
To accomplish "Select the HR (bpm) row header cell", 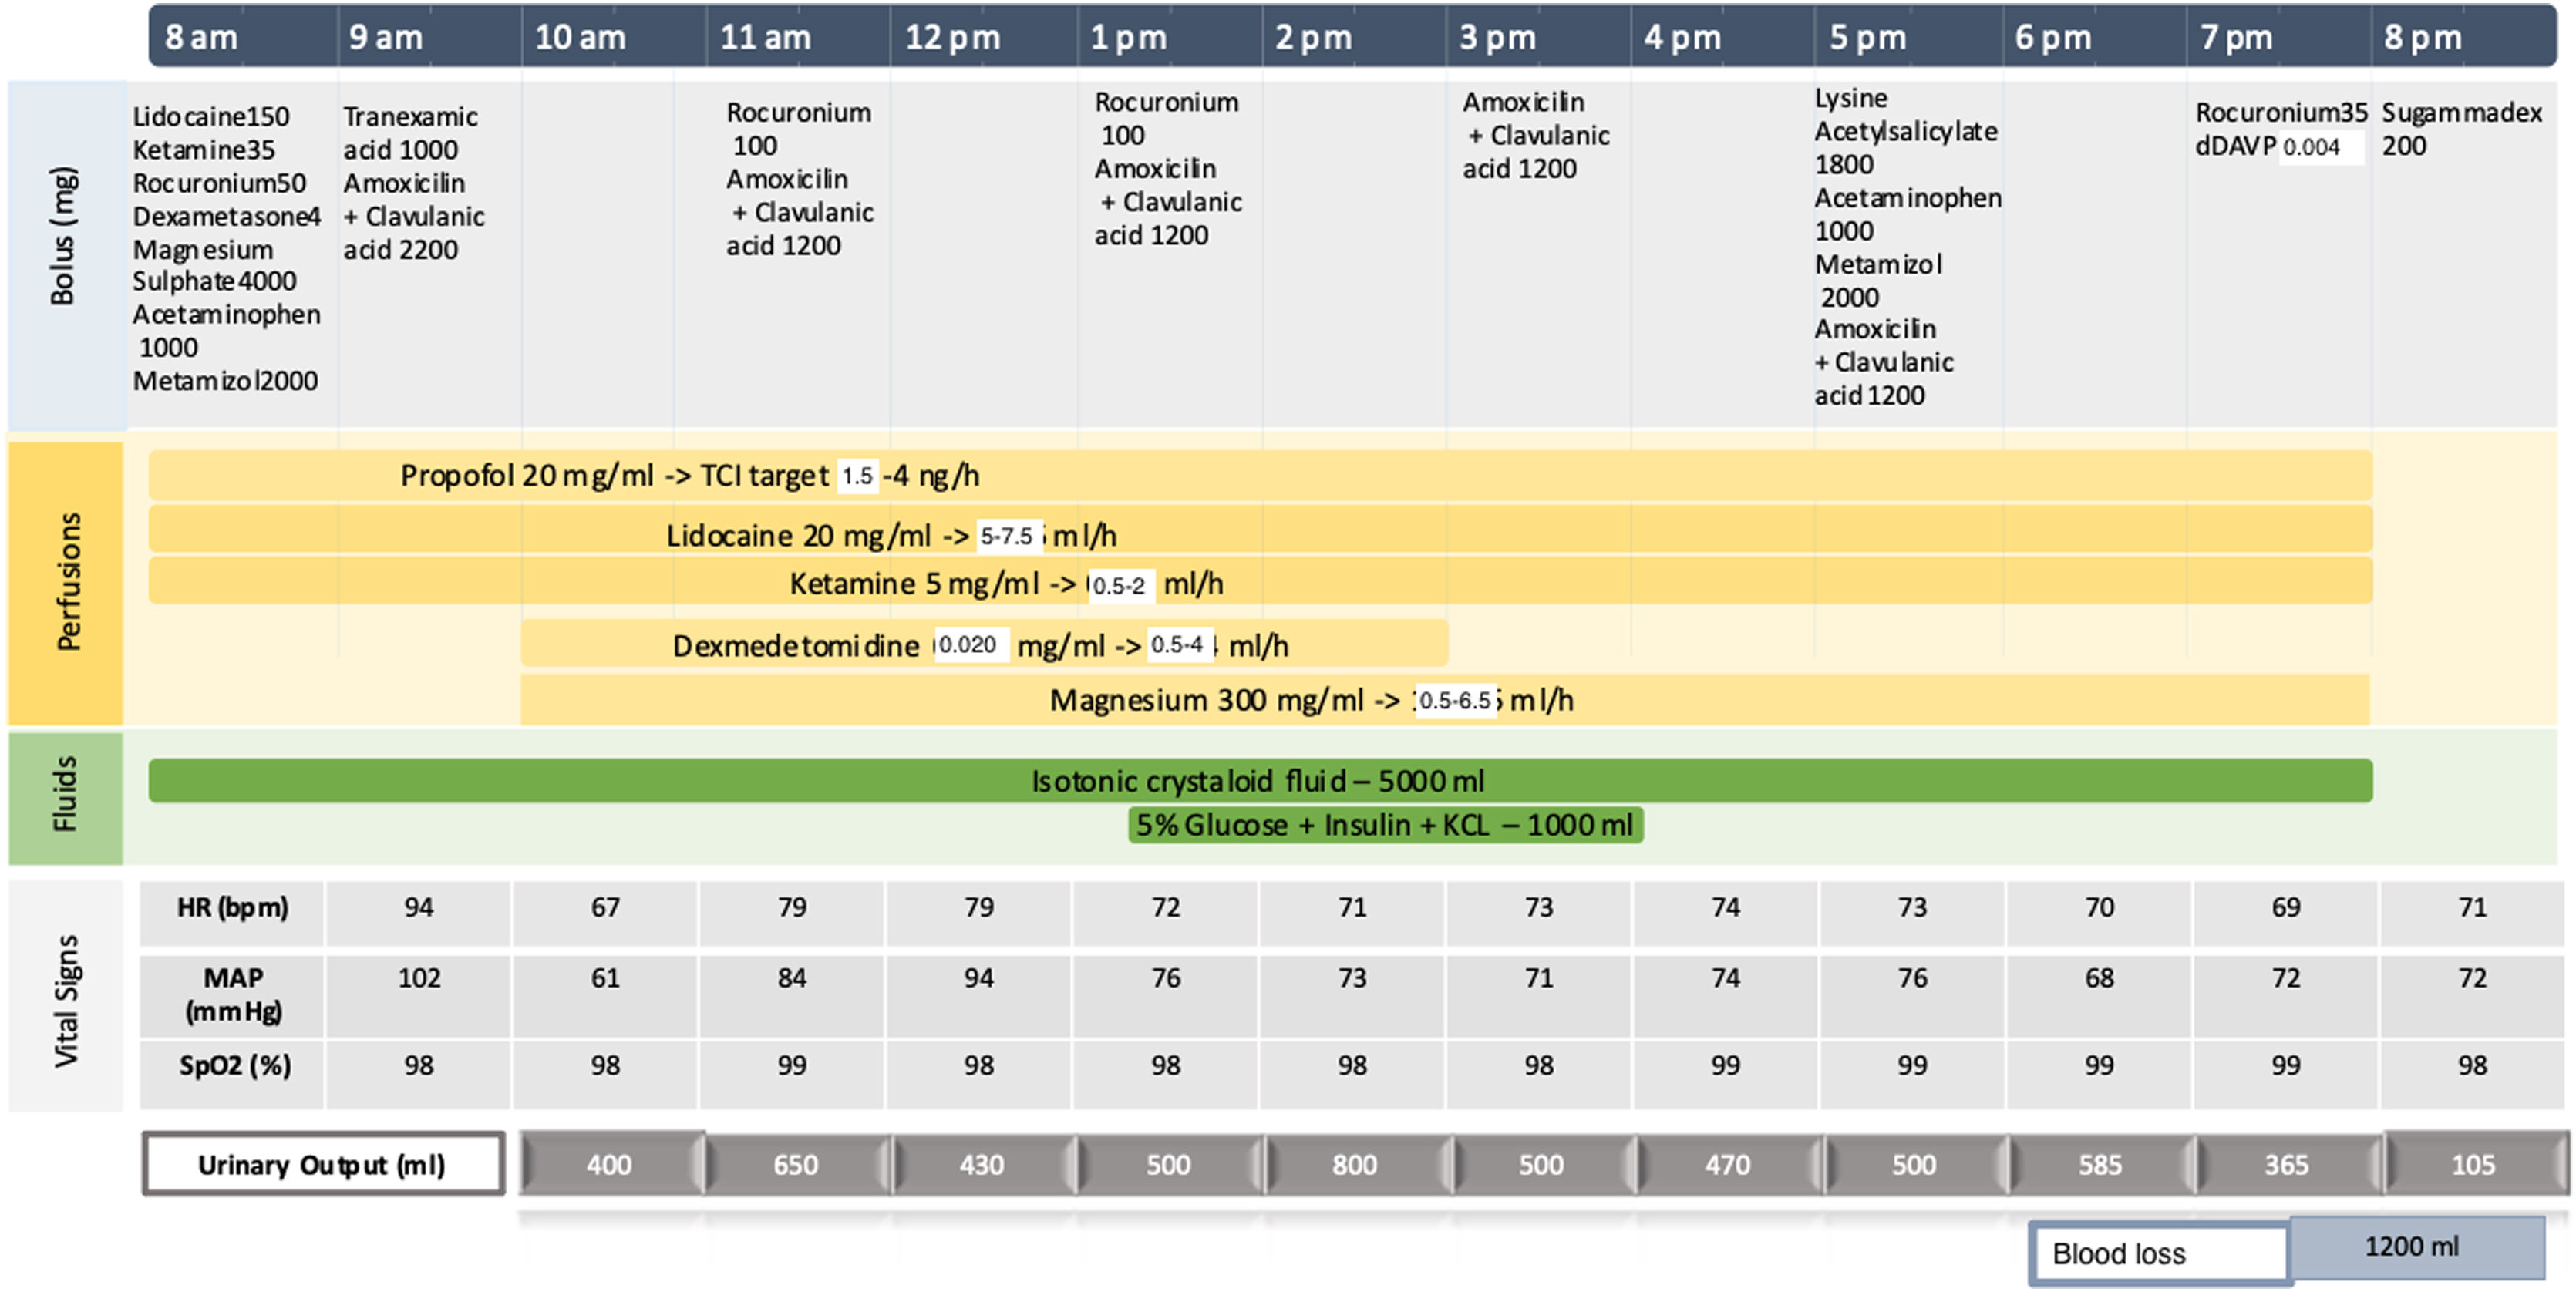I will pos(232,908).
